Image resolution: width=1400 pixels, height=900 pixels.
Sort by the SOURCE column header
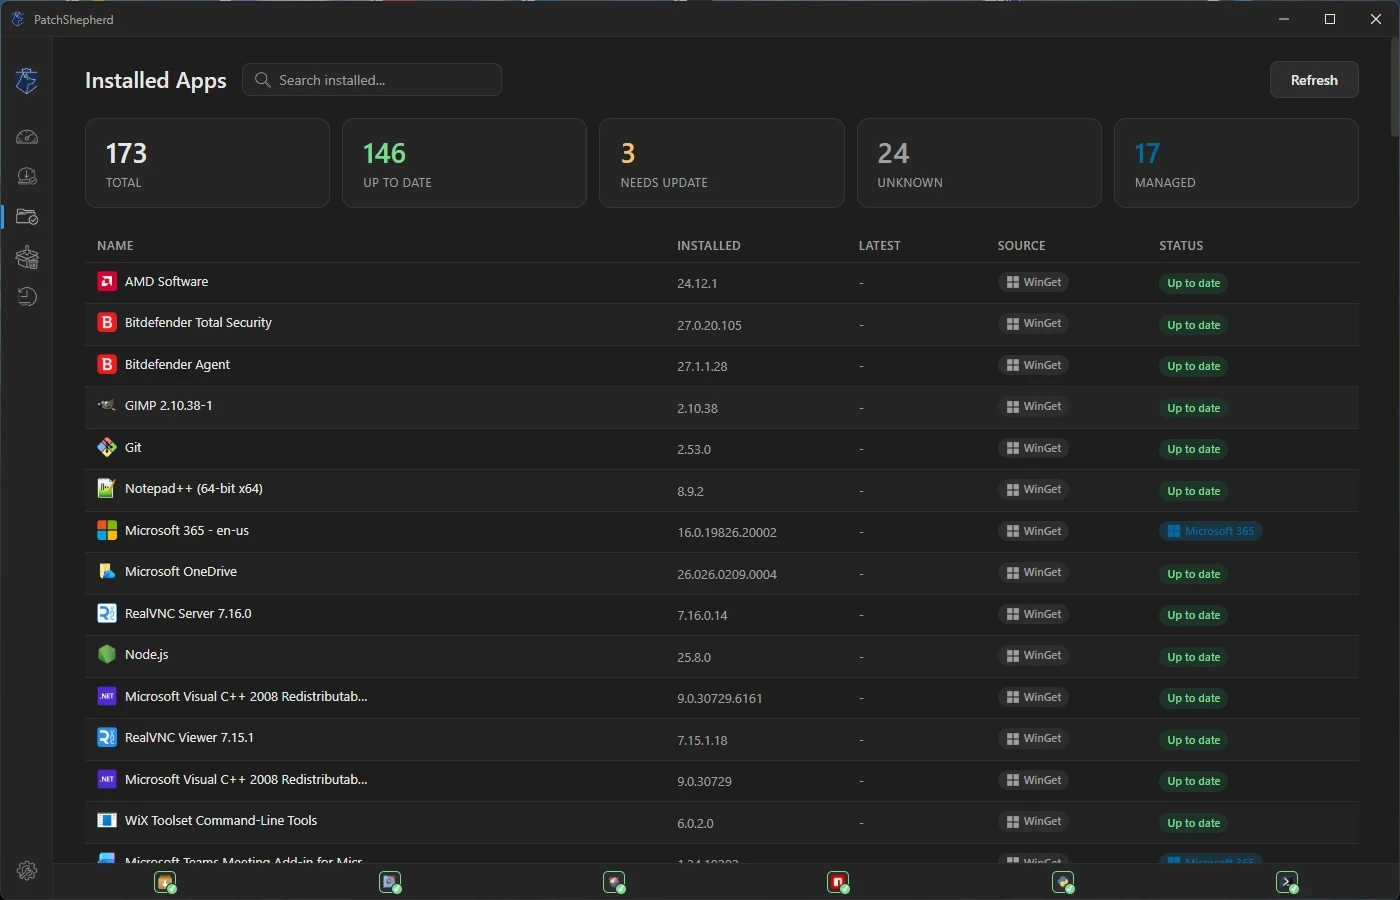pyautogui.click(x=1021, y=246)
